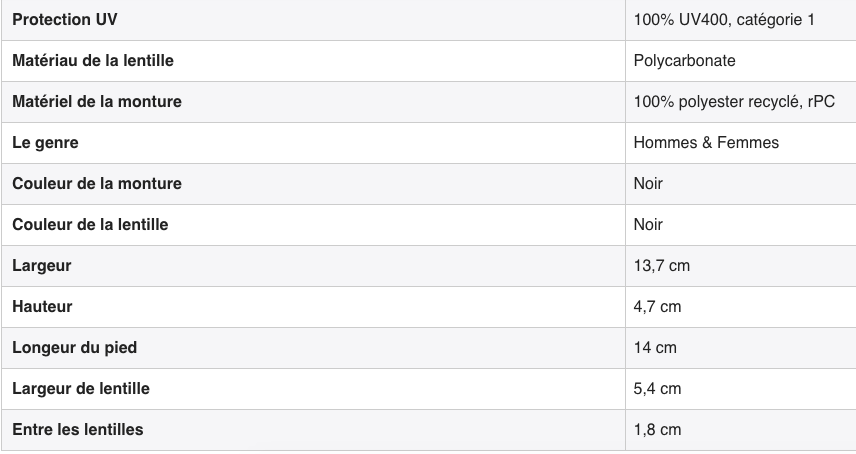Screen dimensions: 856x454
Task: Select the 100% UV400, catégorie 1 value
Action: [x=724, y=20]
